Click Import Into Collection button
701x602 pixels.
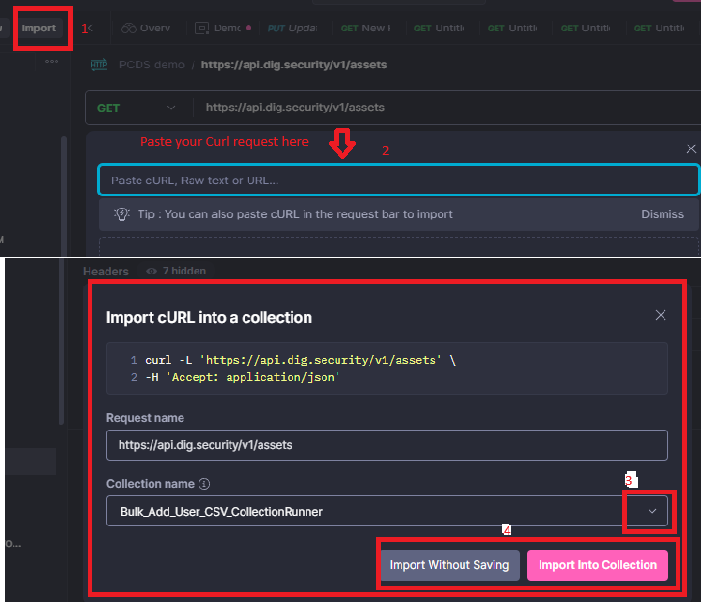point(597,565)
